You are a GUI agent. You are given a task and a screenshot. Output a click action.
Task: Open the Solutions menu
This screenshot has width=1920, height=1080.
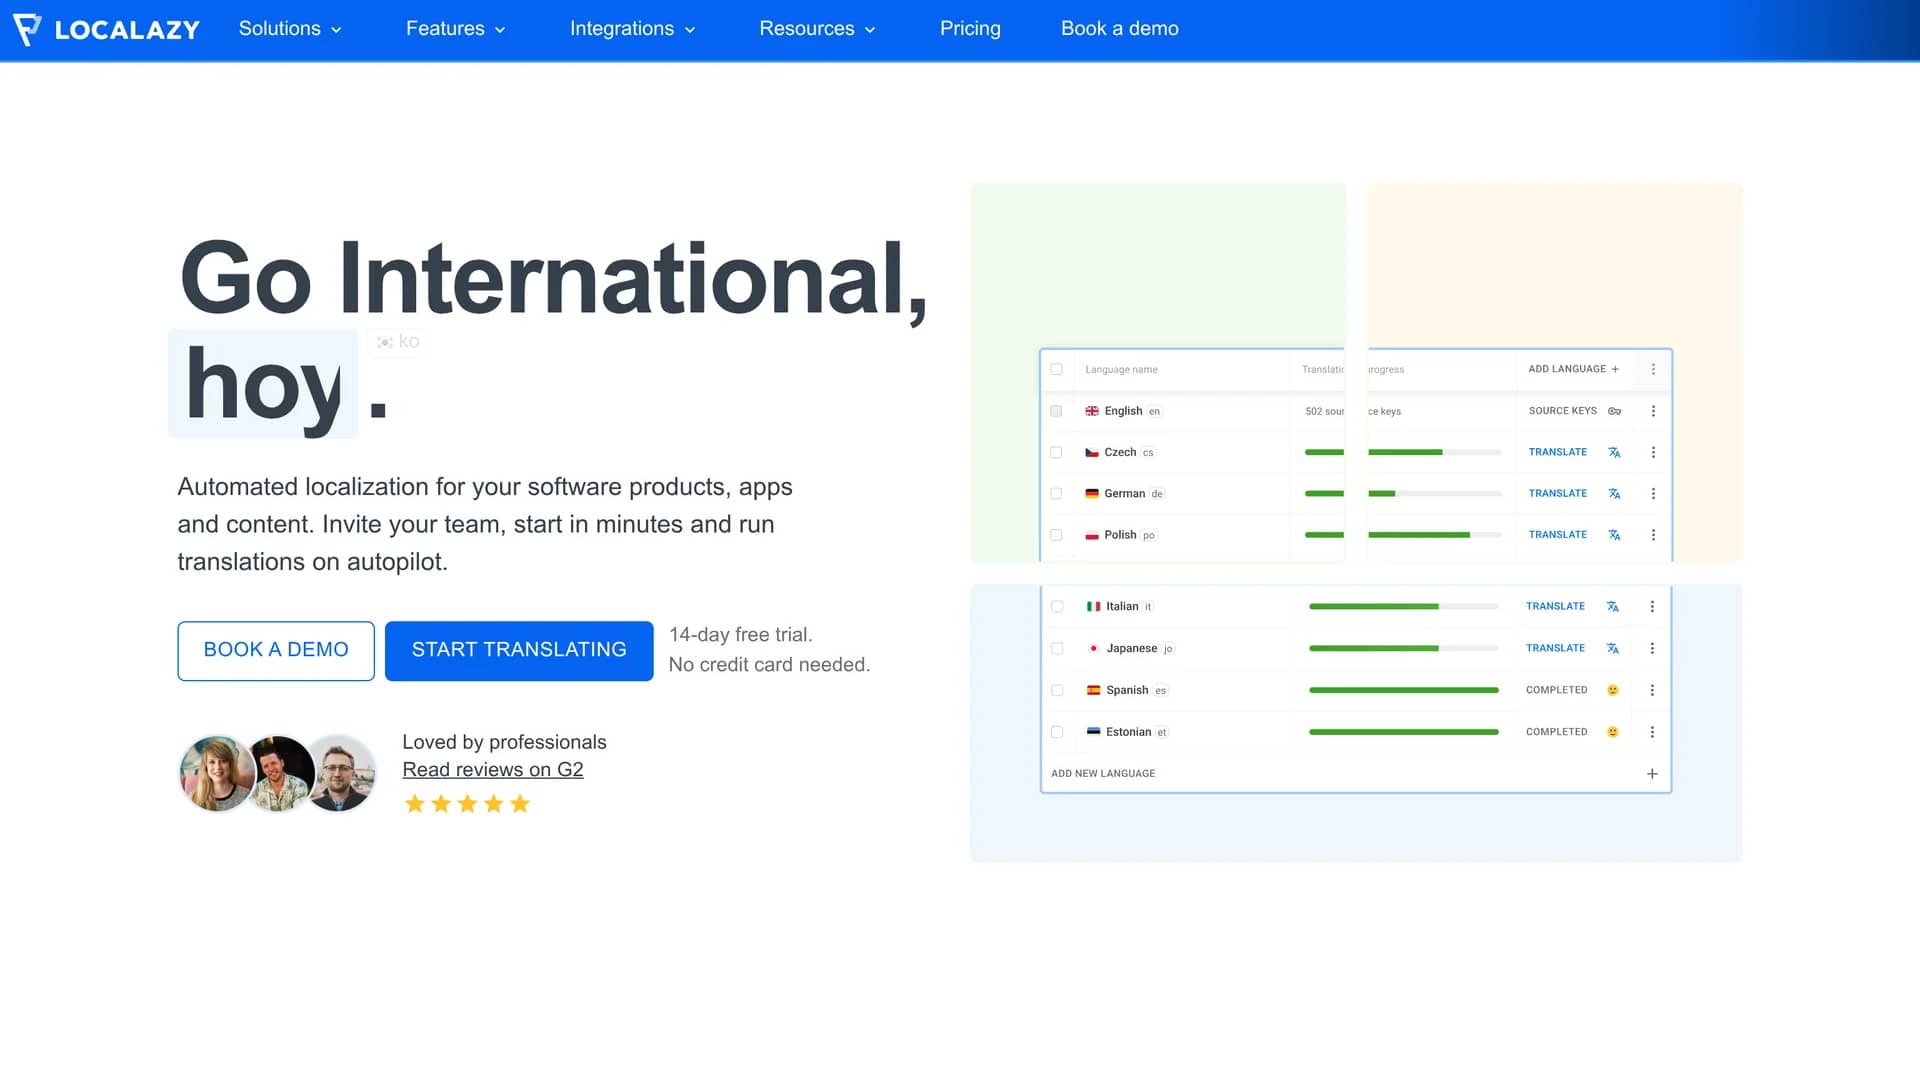coord(290,29)
